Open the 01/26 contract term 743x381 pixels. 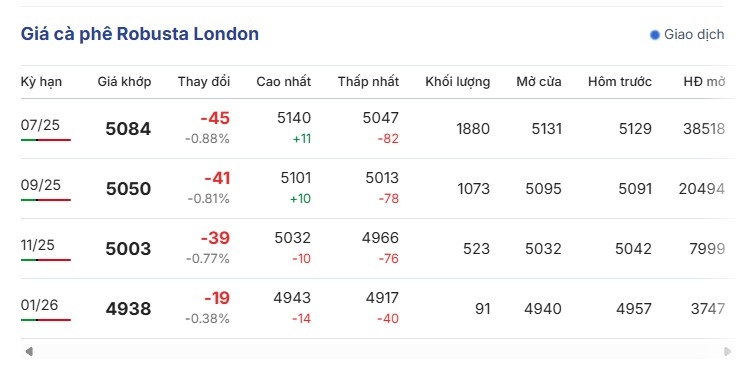click(x=39, y=305)
